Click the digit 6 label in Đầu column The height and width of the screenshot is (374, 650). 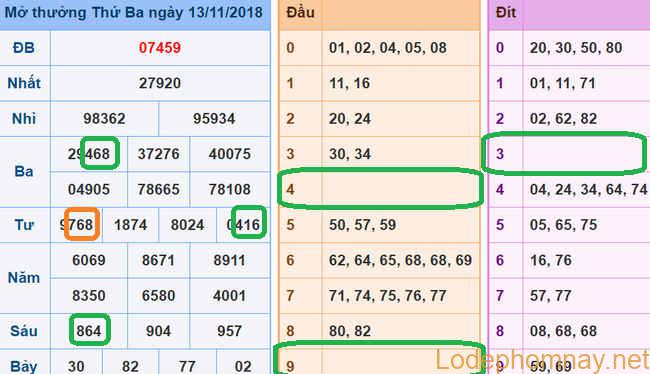pyautogui.click(x=290, y=260)
